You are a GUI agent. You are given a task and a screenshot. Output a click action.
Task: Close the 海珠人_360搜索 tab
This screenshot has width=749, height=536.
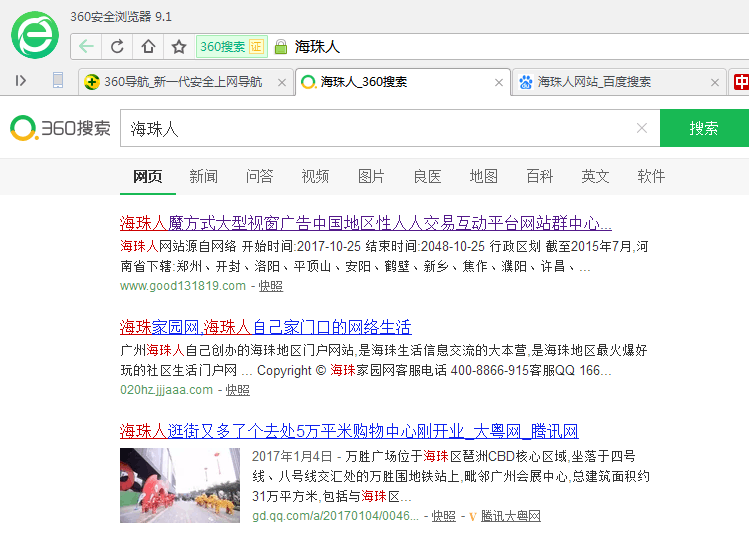coord(499,83)
